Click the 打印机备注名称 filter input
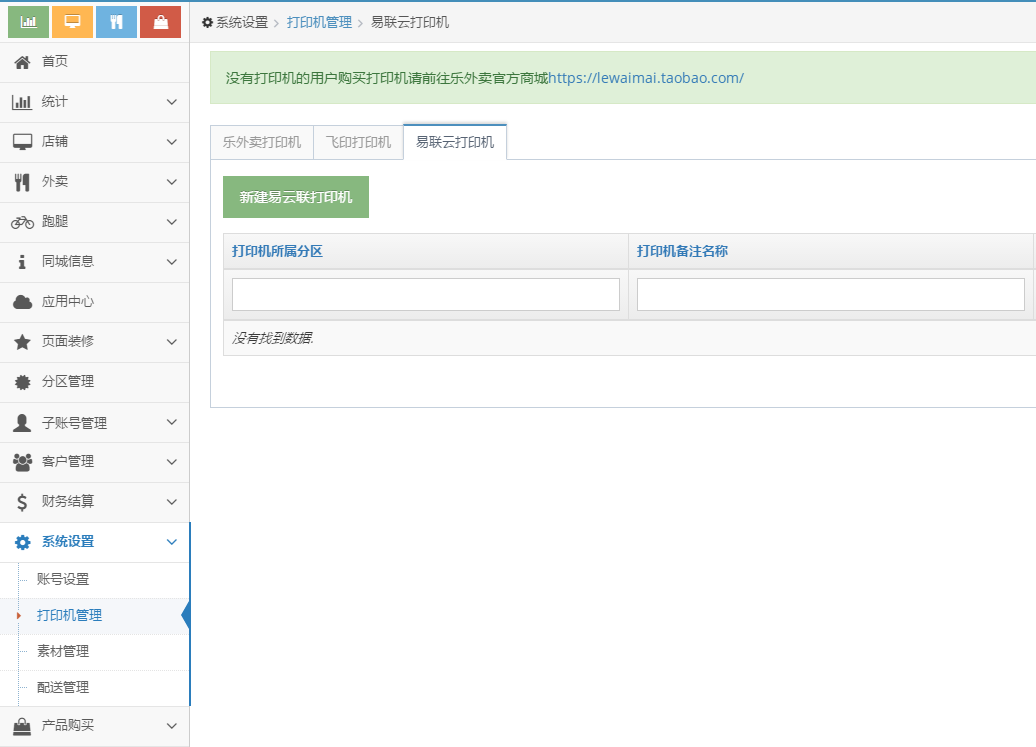 [x=831, y=295]
